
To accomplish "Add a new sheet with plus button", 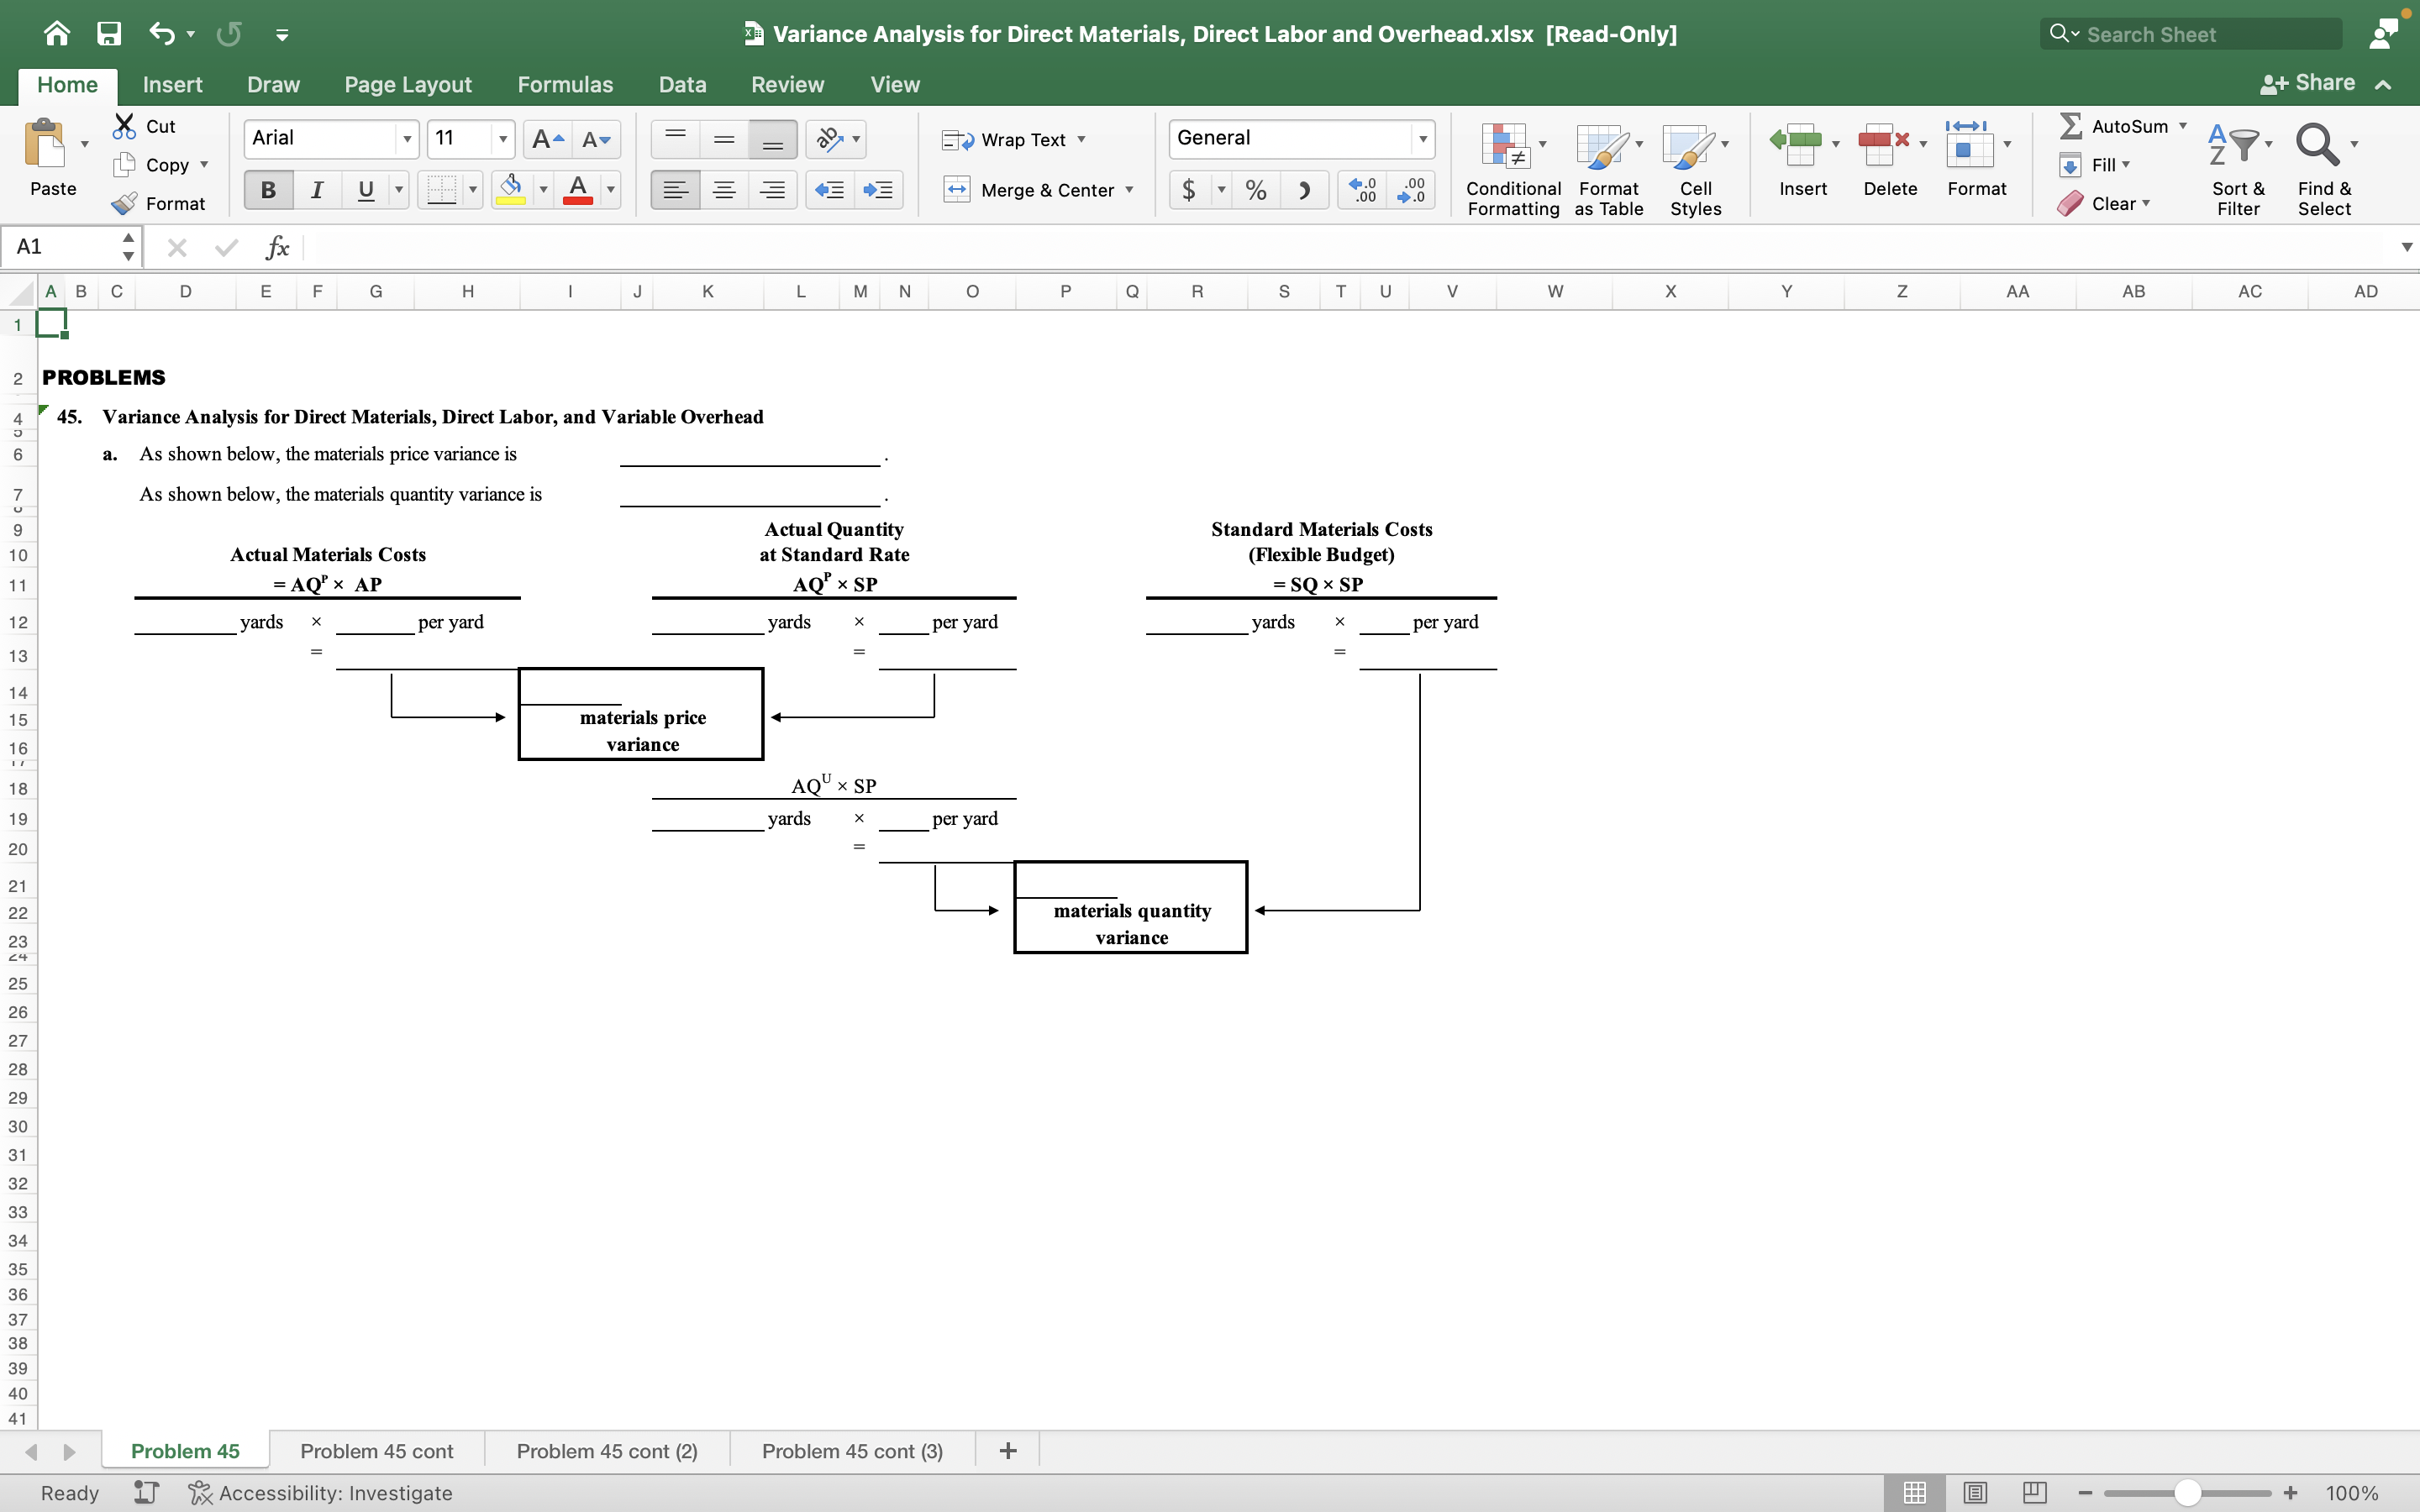I will point(1008,1451).
